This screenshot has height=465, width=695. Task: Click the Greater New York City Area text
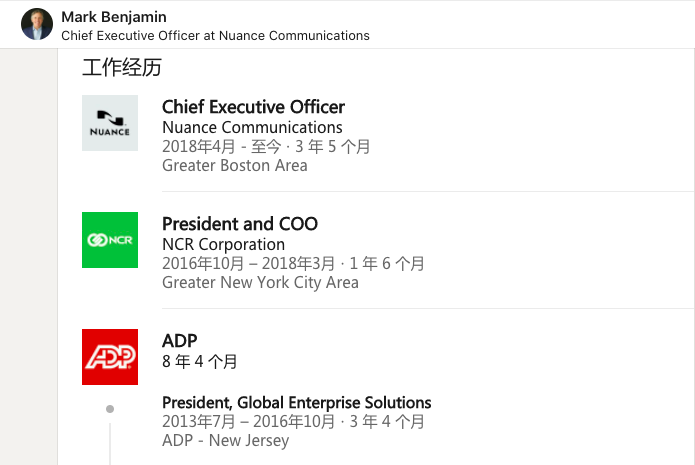(x=260, y=282)
